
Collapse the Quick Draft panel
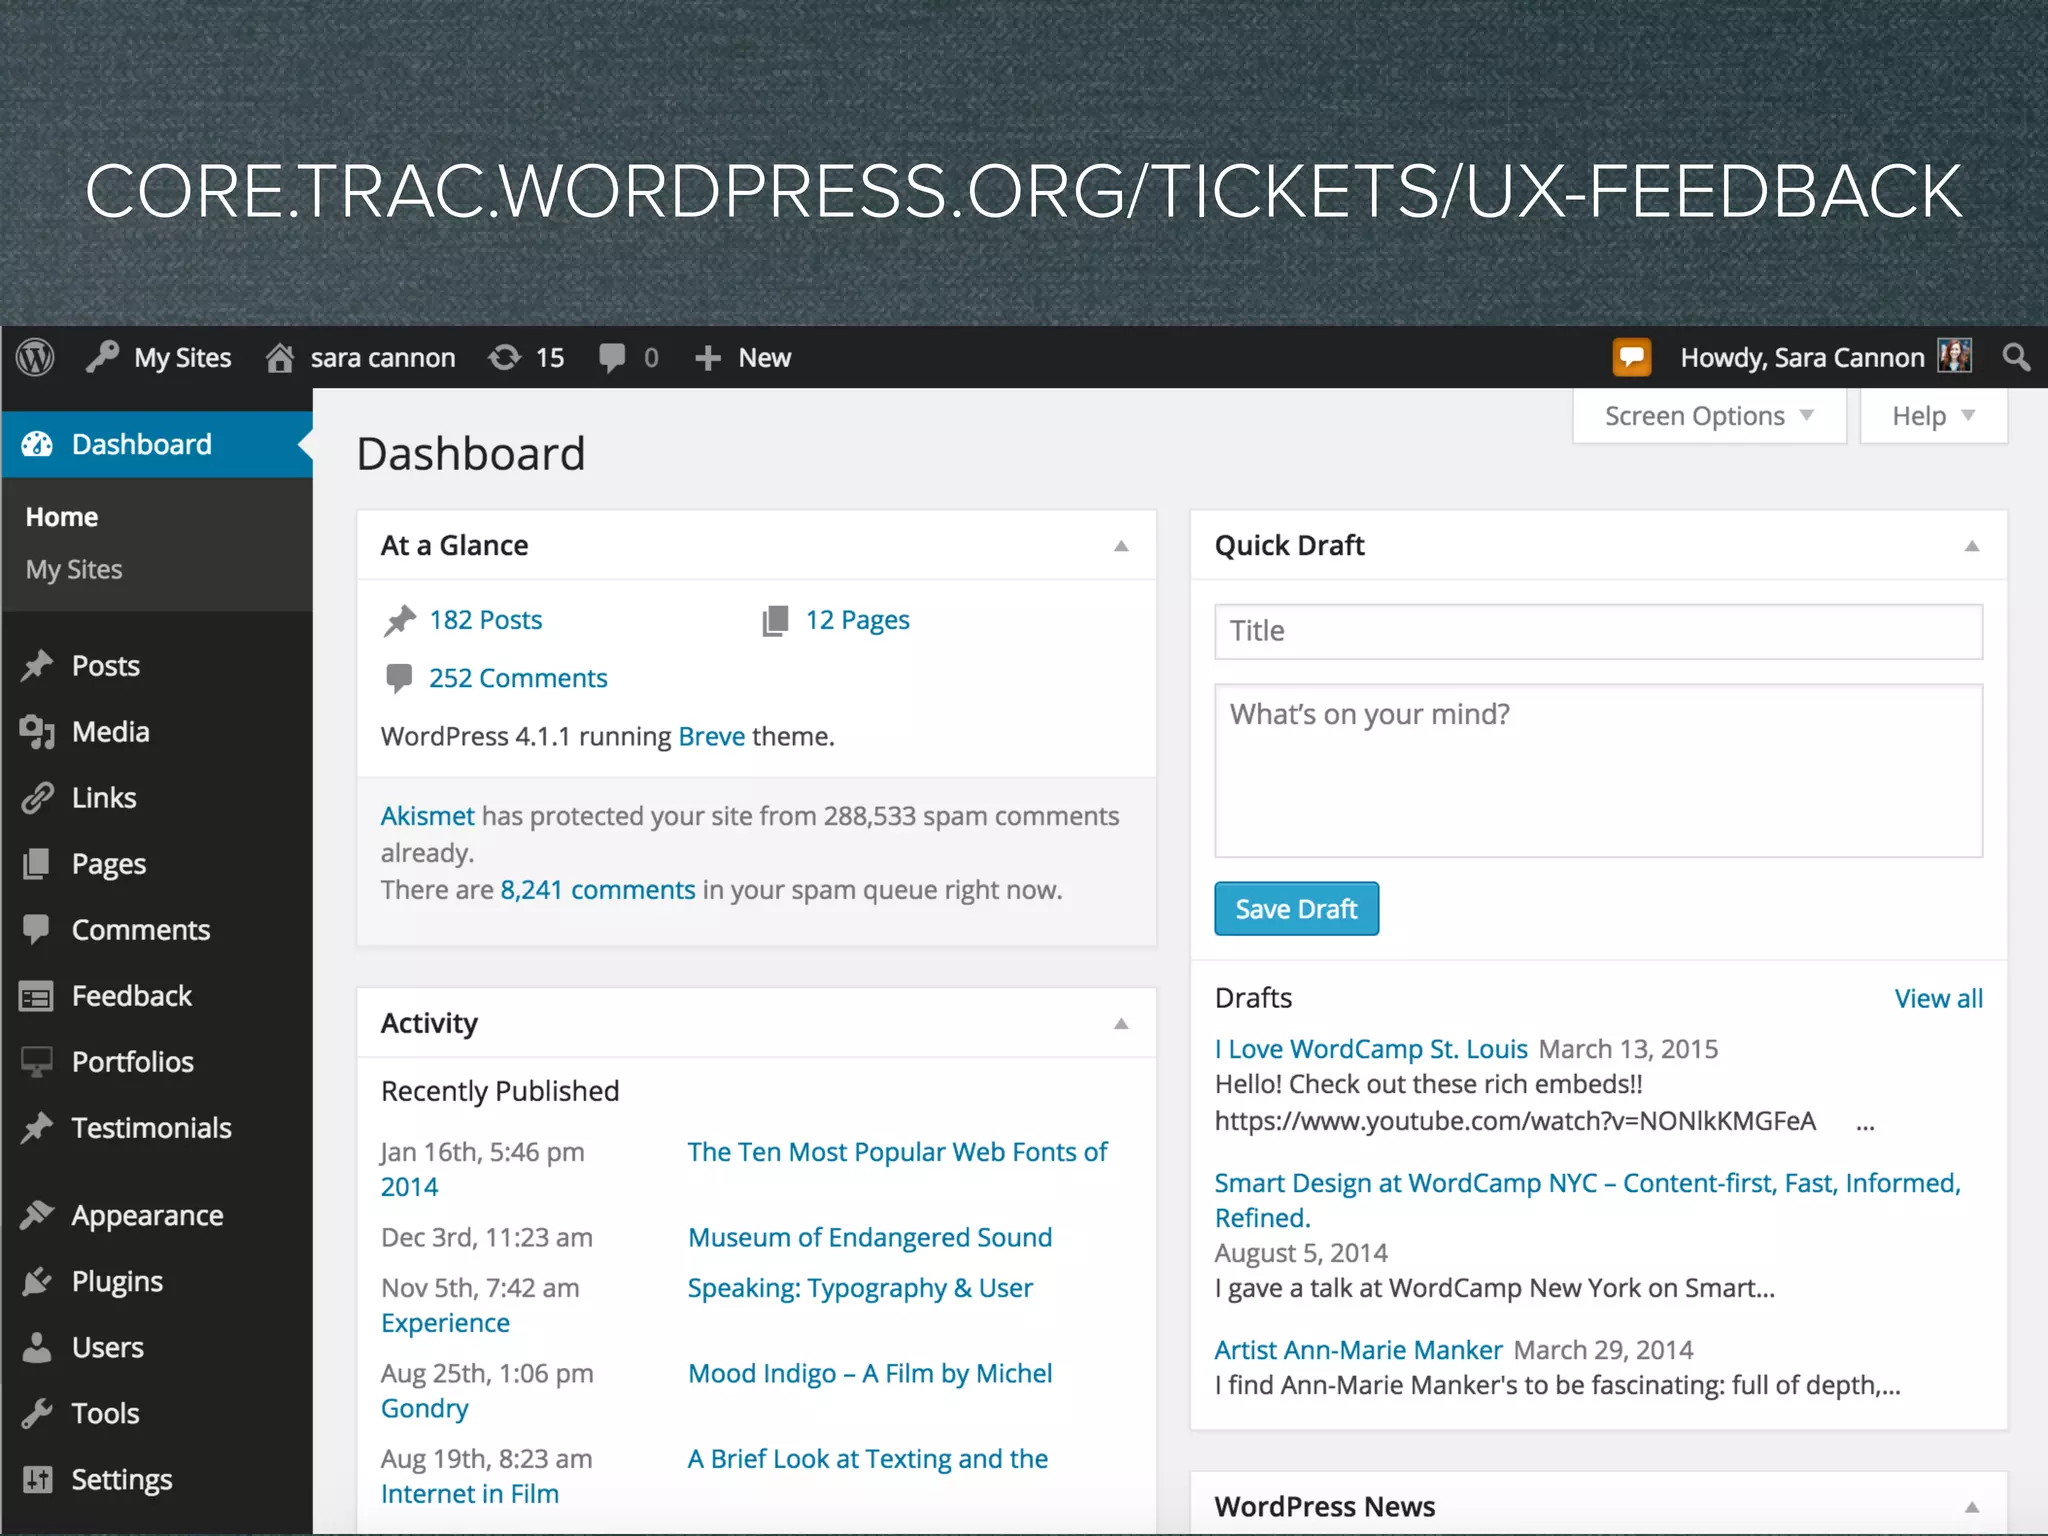tap(1972, 546)
